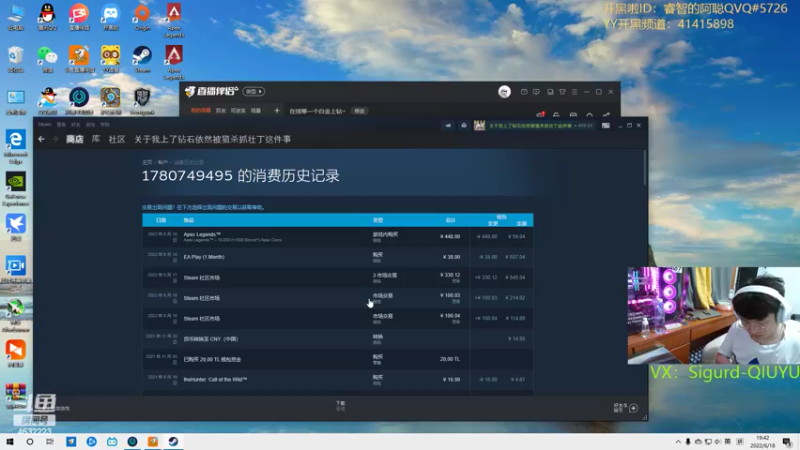This screenshot has width=800, height=450.
Task: Add a scene with the plus icon
Action: click(x=277, y=111)
